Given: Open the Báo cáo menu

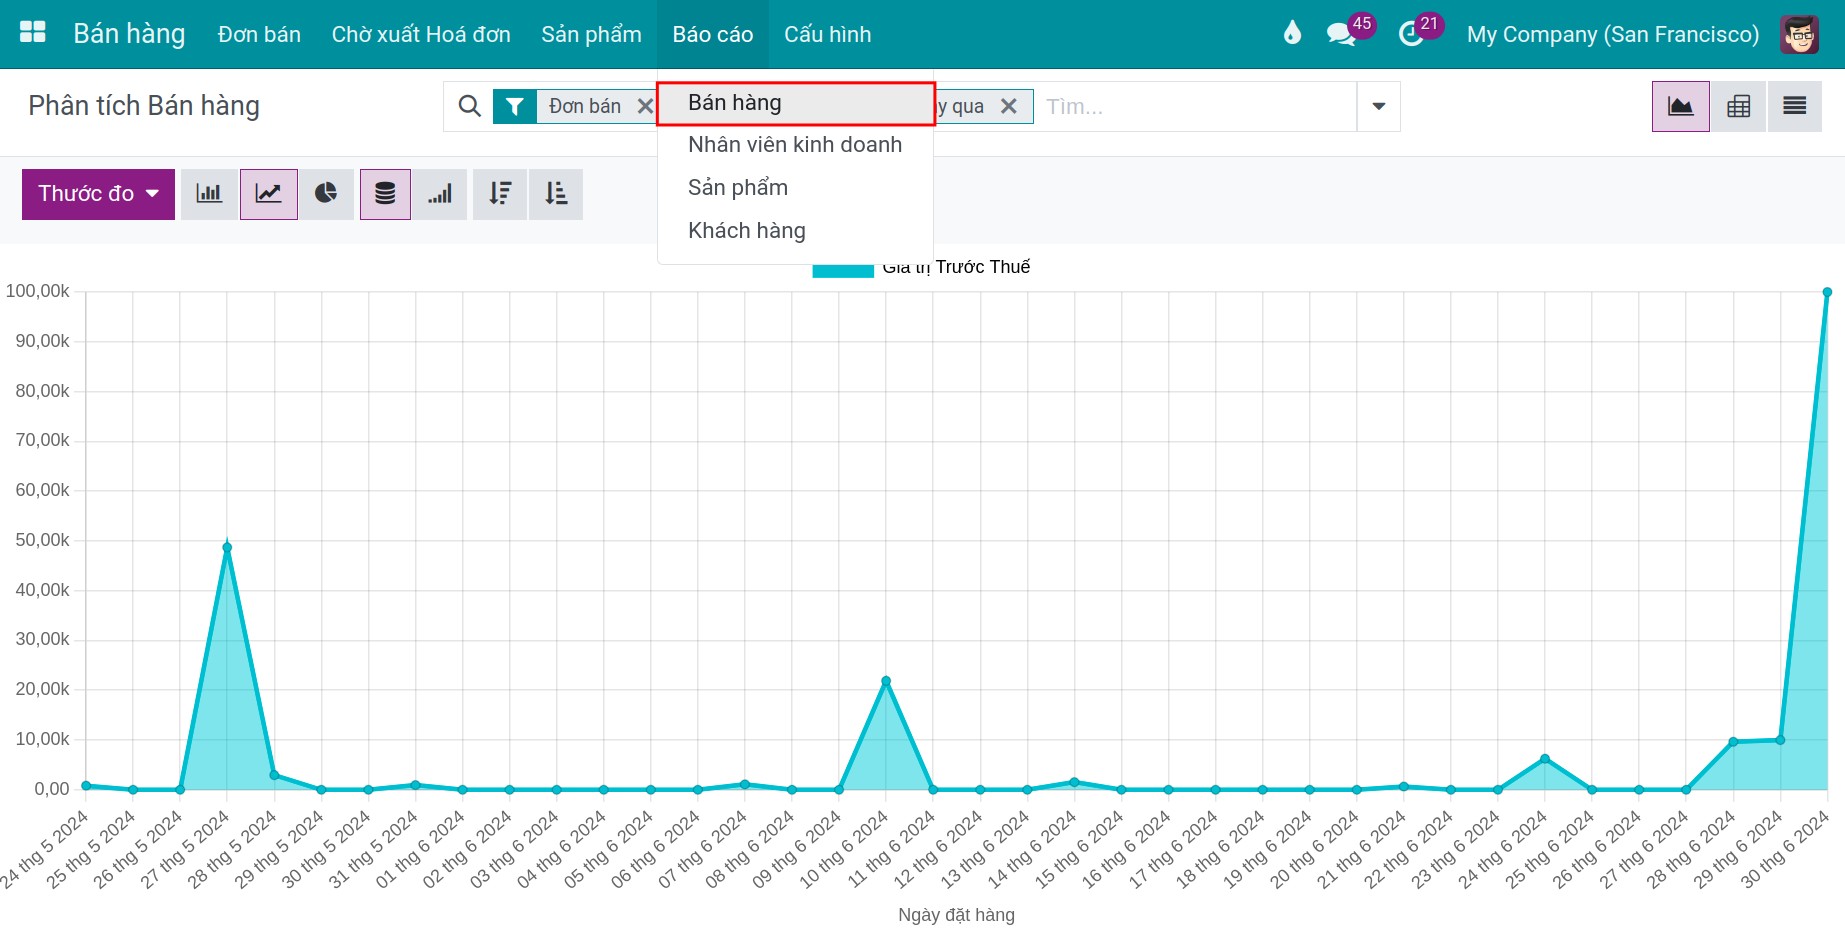Looking at the screenshot, I should 712,34.
